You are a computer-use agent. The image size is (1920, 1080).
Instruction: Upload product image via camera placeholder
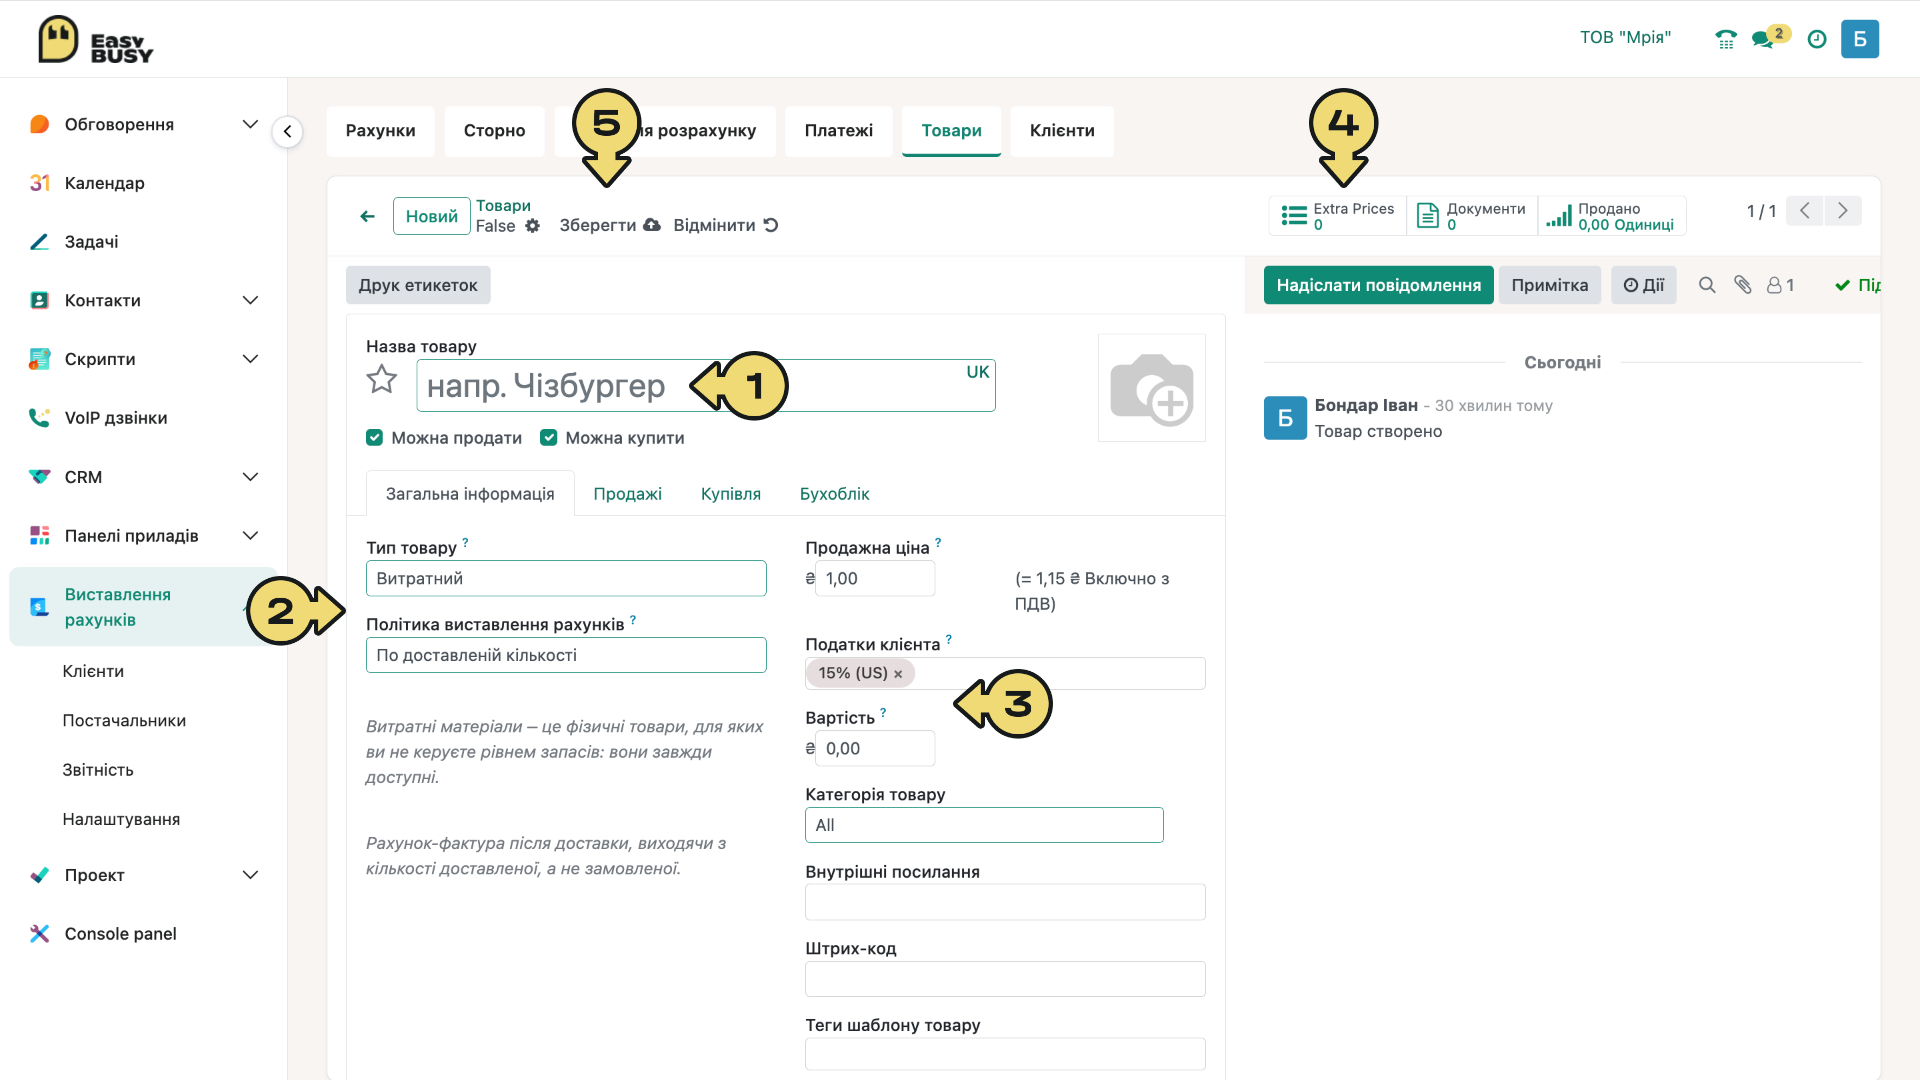[x=1151, y=388]
